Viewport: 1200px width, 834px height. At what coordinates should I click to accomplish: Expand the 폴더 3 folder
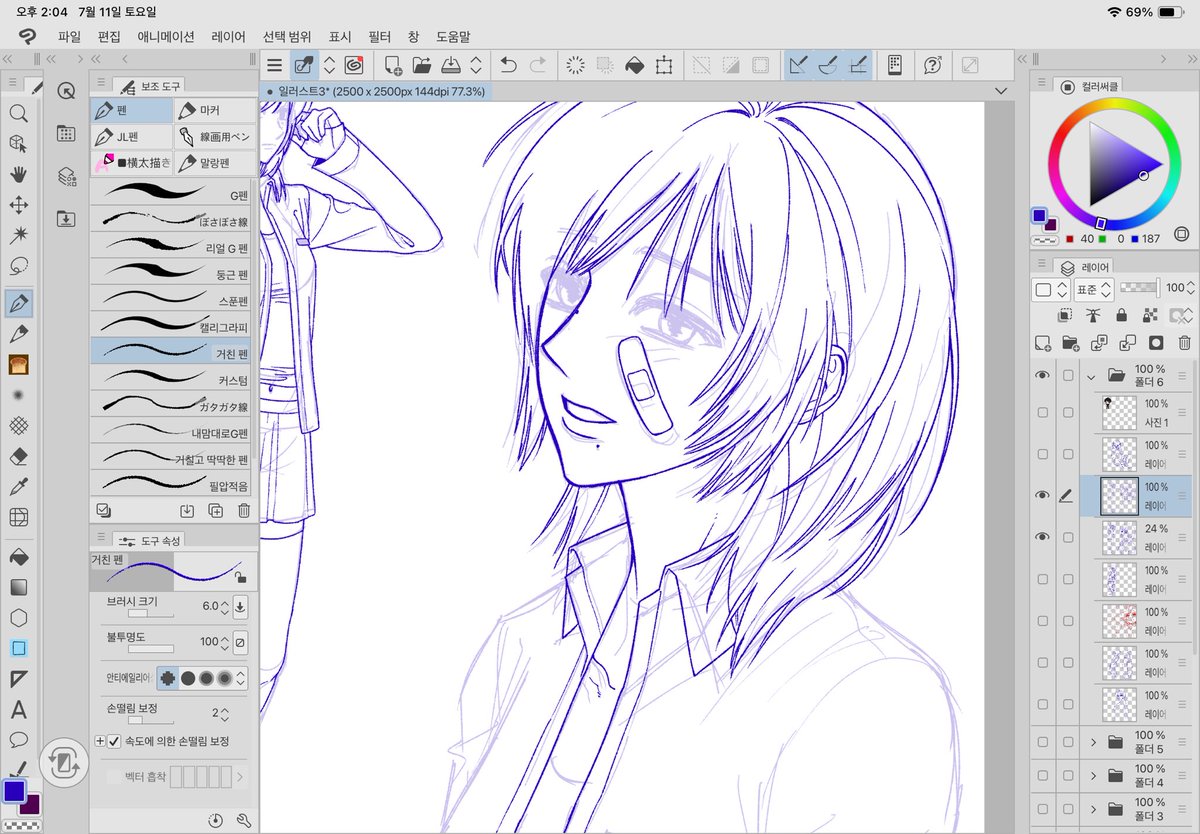click(x=1093, y=808)
